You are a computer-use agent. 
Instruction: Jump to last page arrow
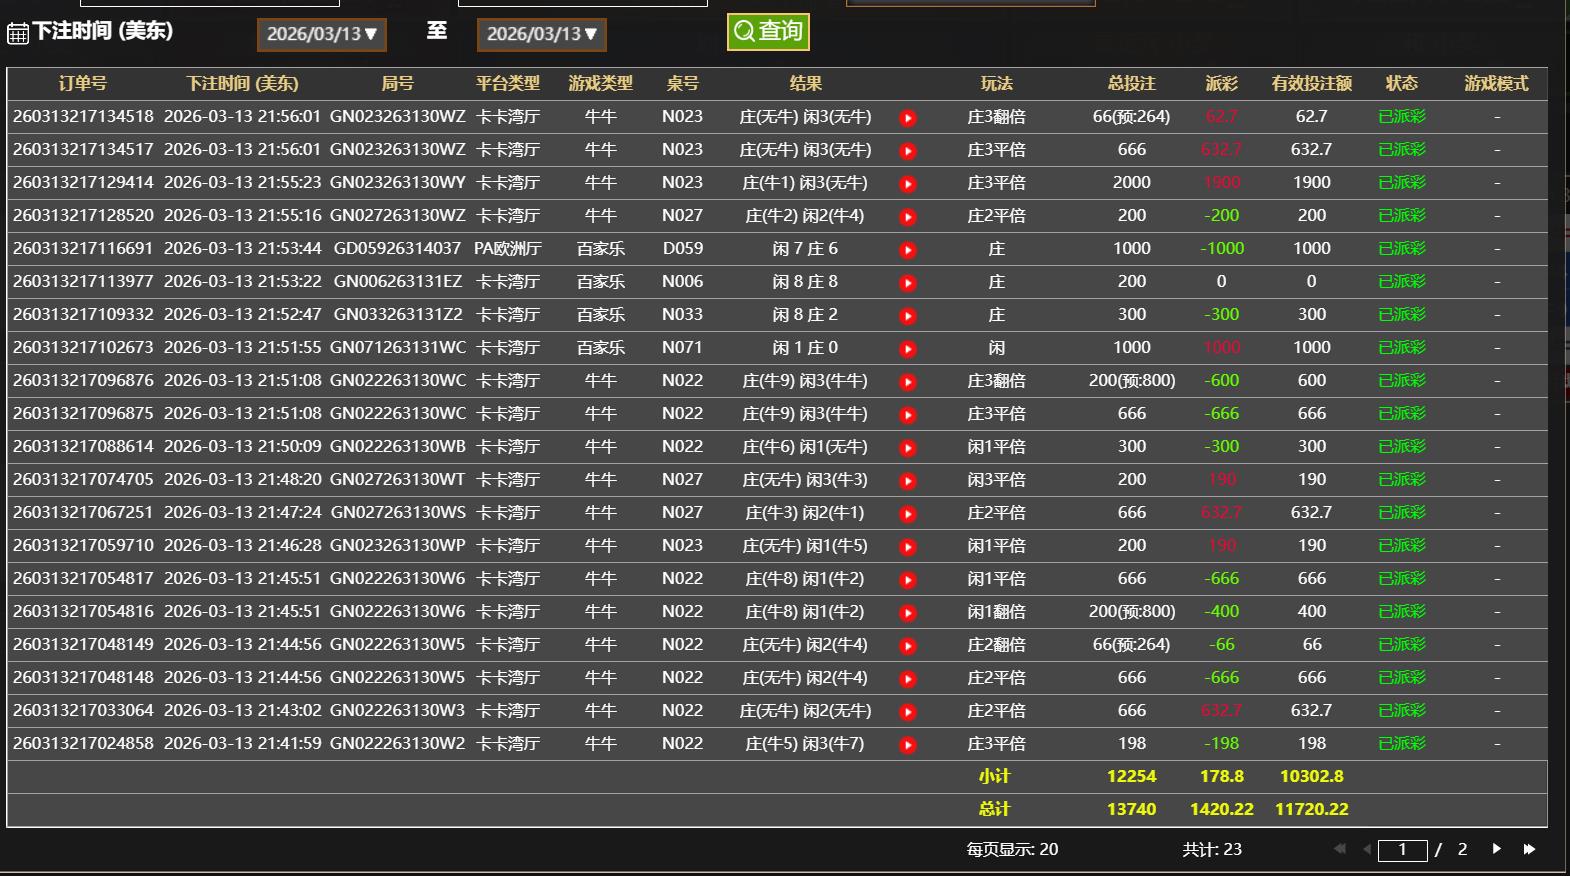tap(1529, 849)
